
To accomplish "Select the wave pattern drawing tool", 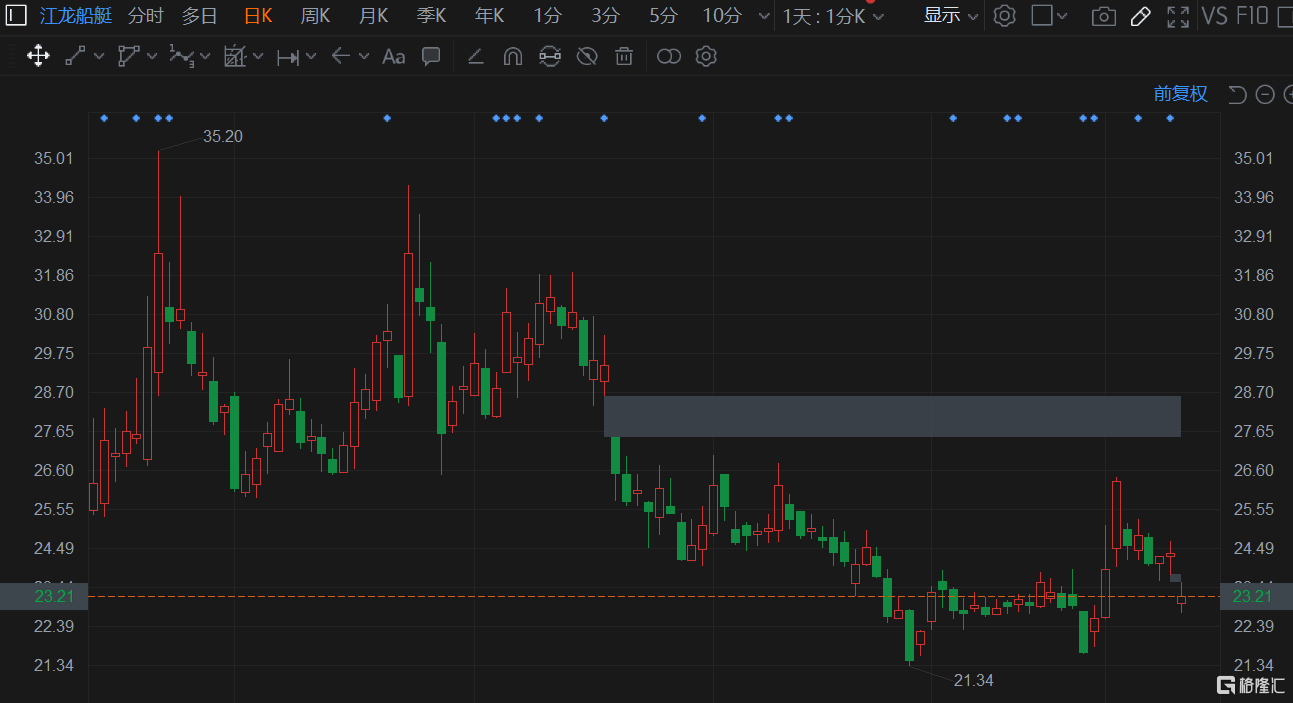I will pyautogui.click(x=181, y=56).
